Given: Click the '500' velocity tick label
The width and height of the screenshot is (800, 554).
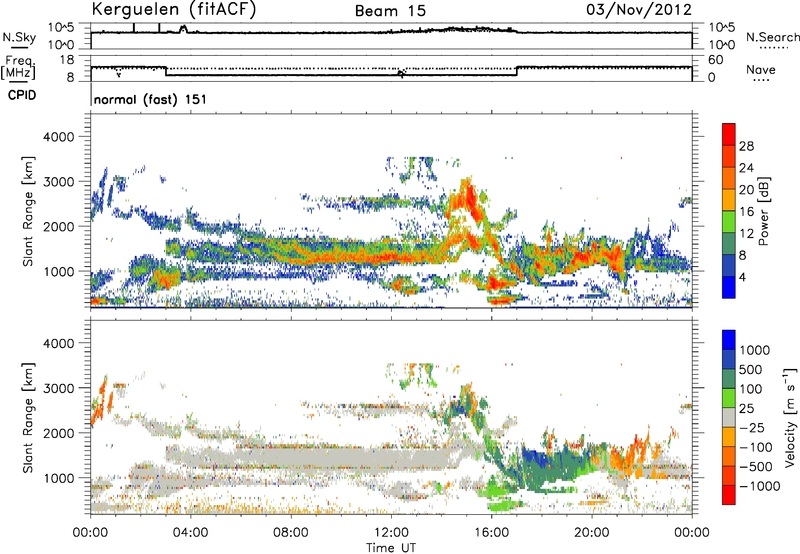Looking at the screenshot, I should (751, 370).
